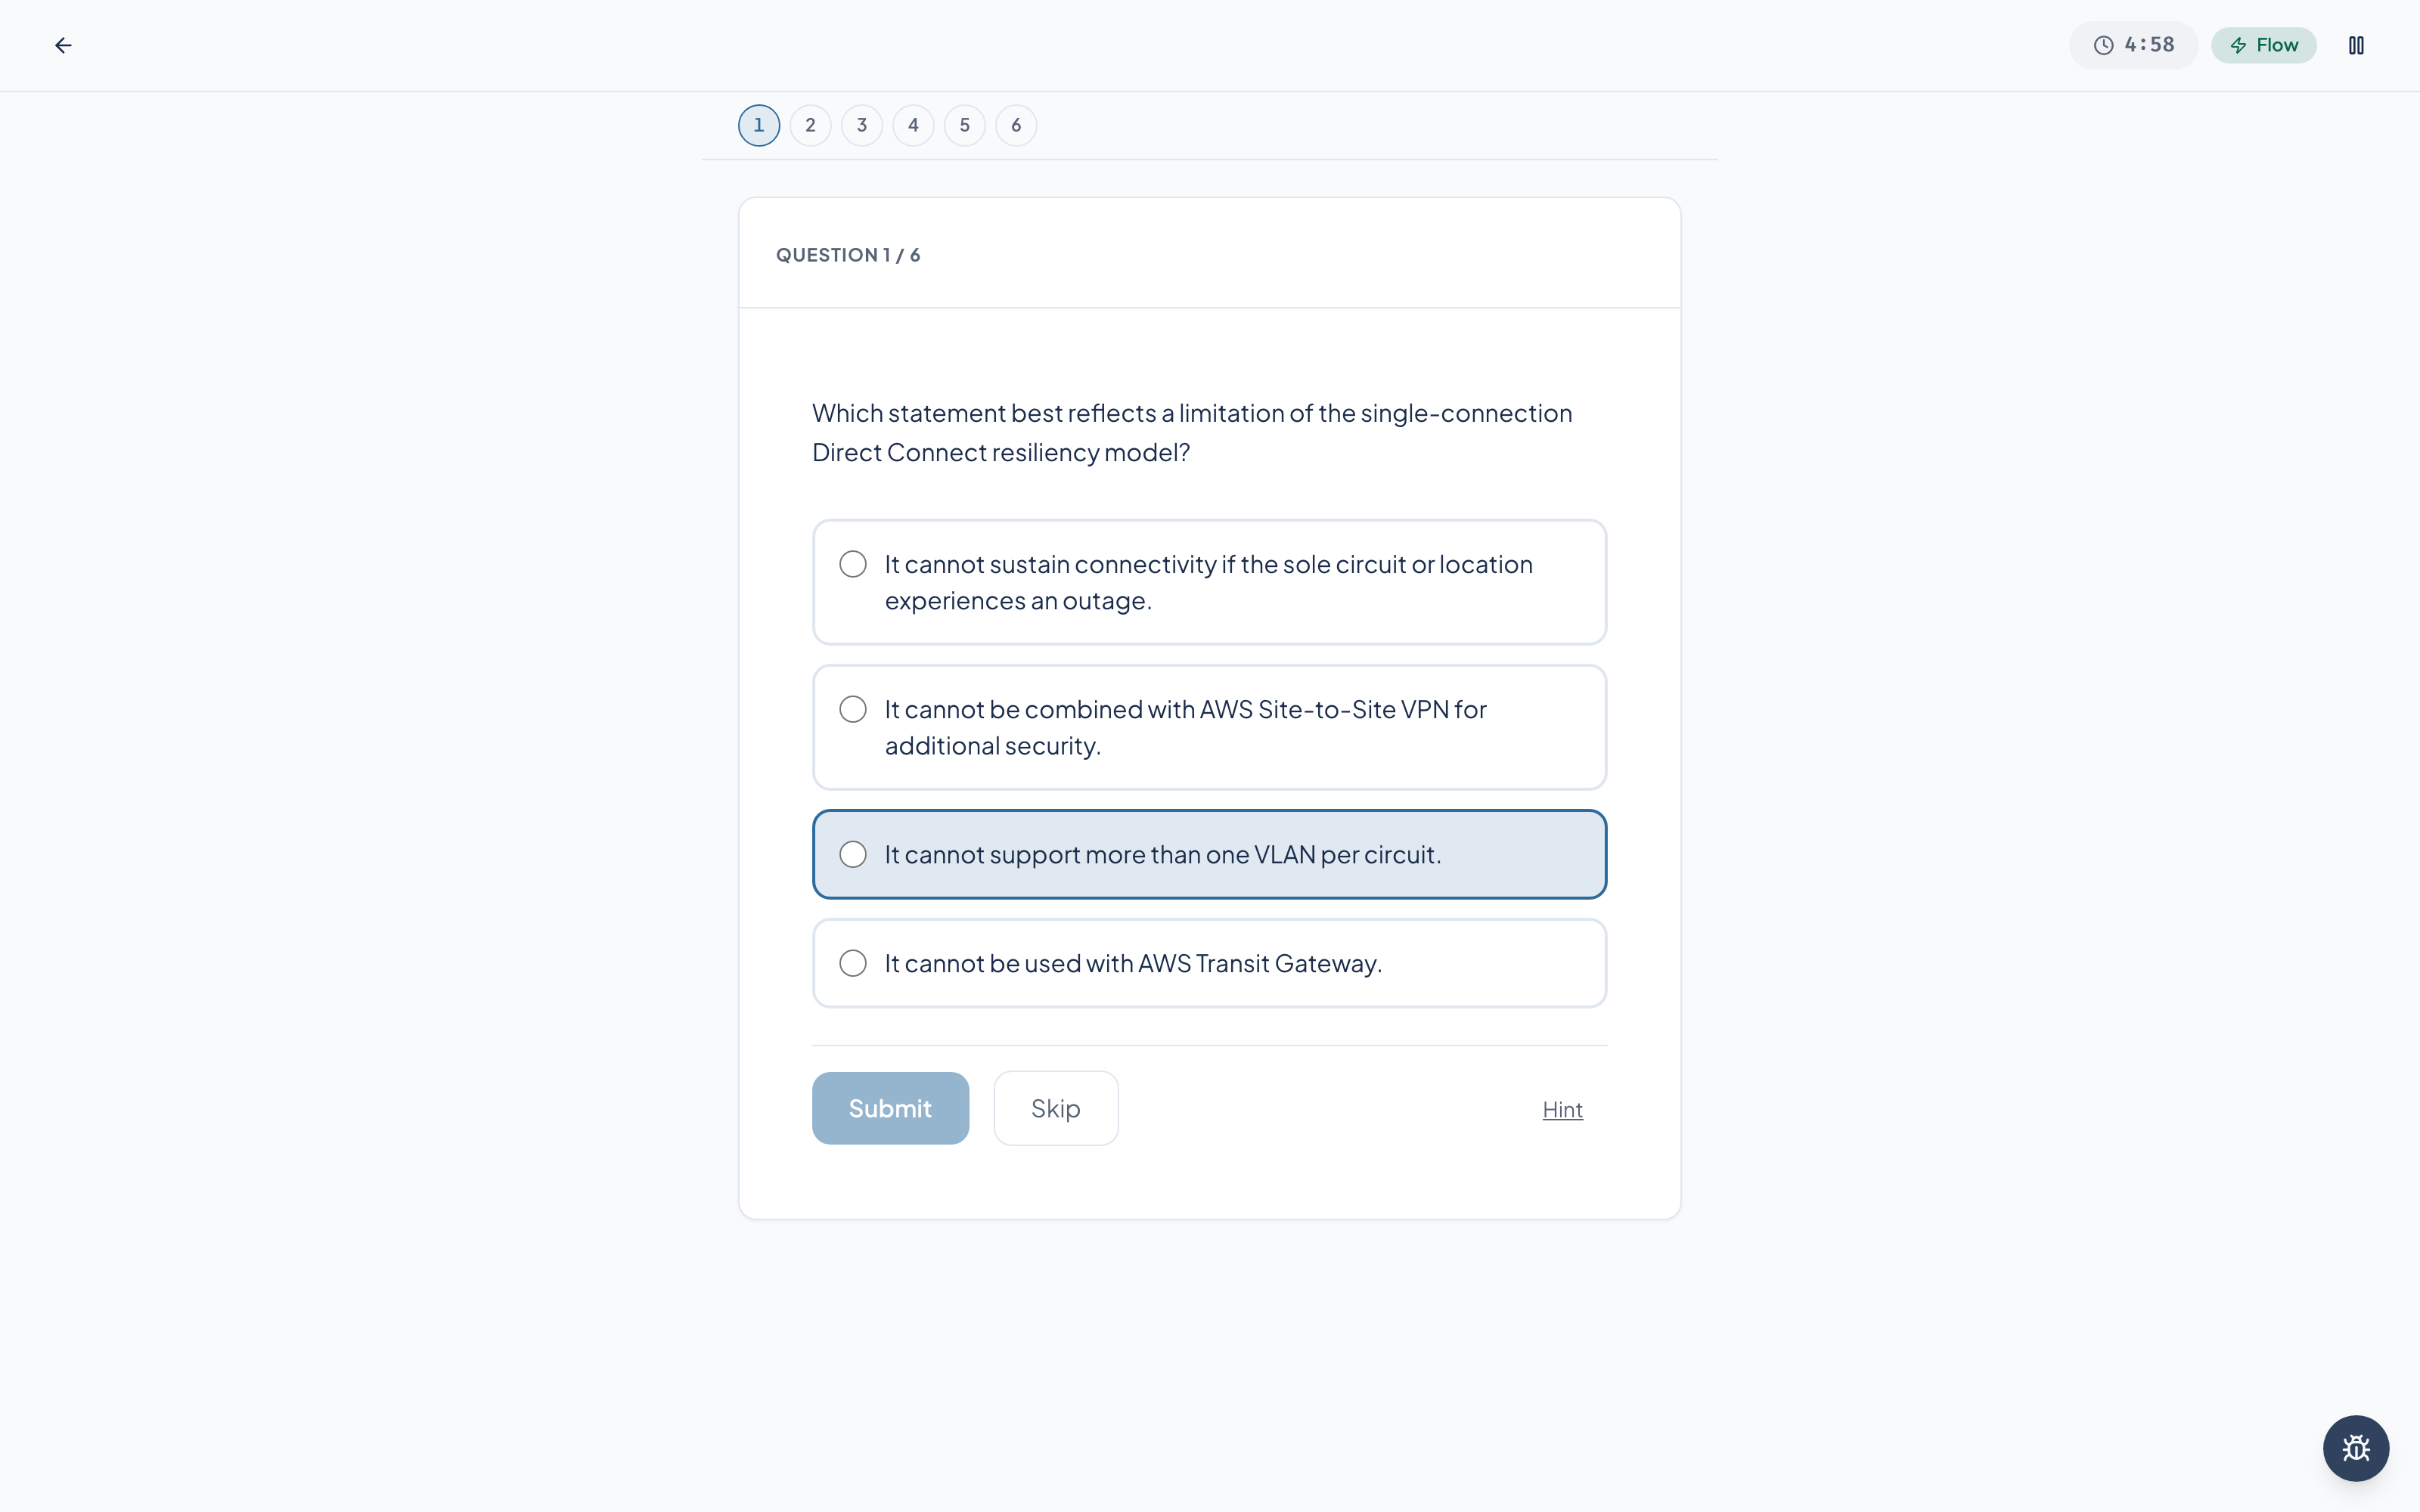Click the pause icon in top bar
2420x1512 pixels.
point(2356,45)
